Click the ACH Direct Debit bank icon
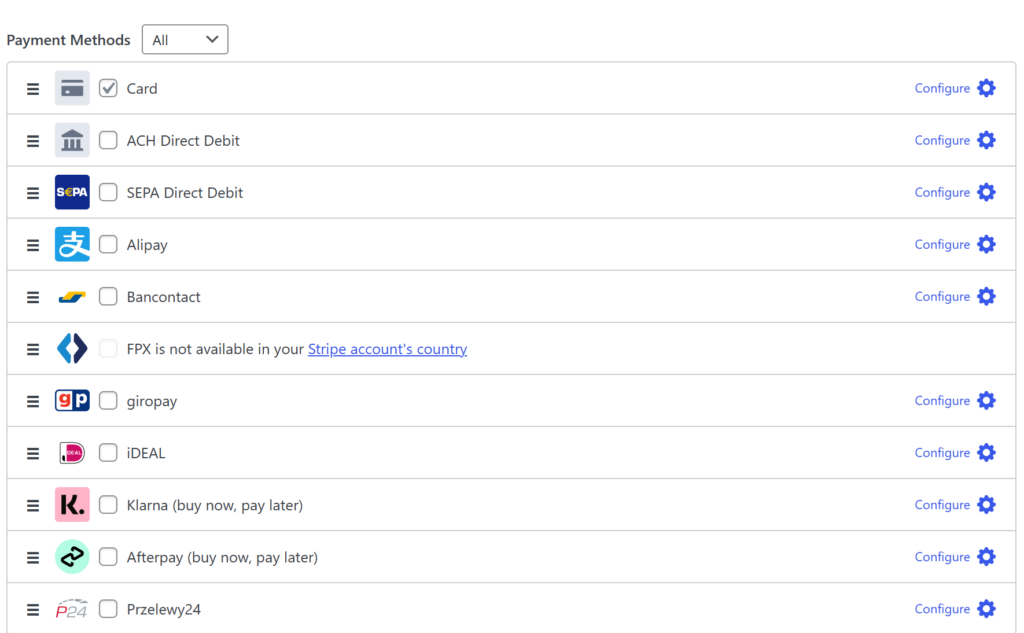 click(x=72, y=140)
